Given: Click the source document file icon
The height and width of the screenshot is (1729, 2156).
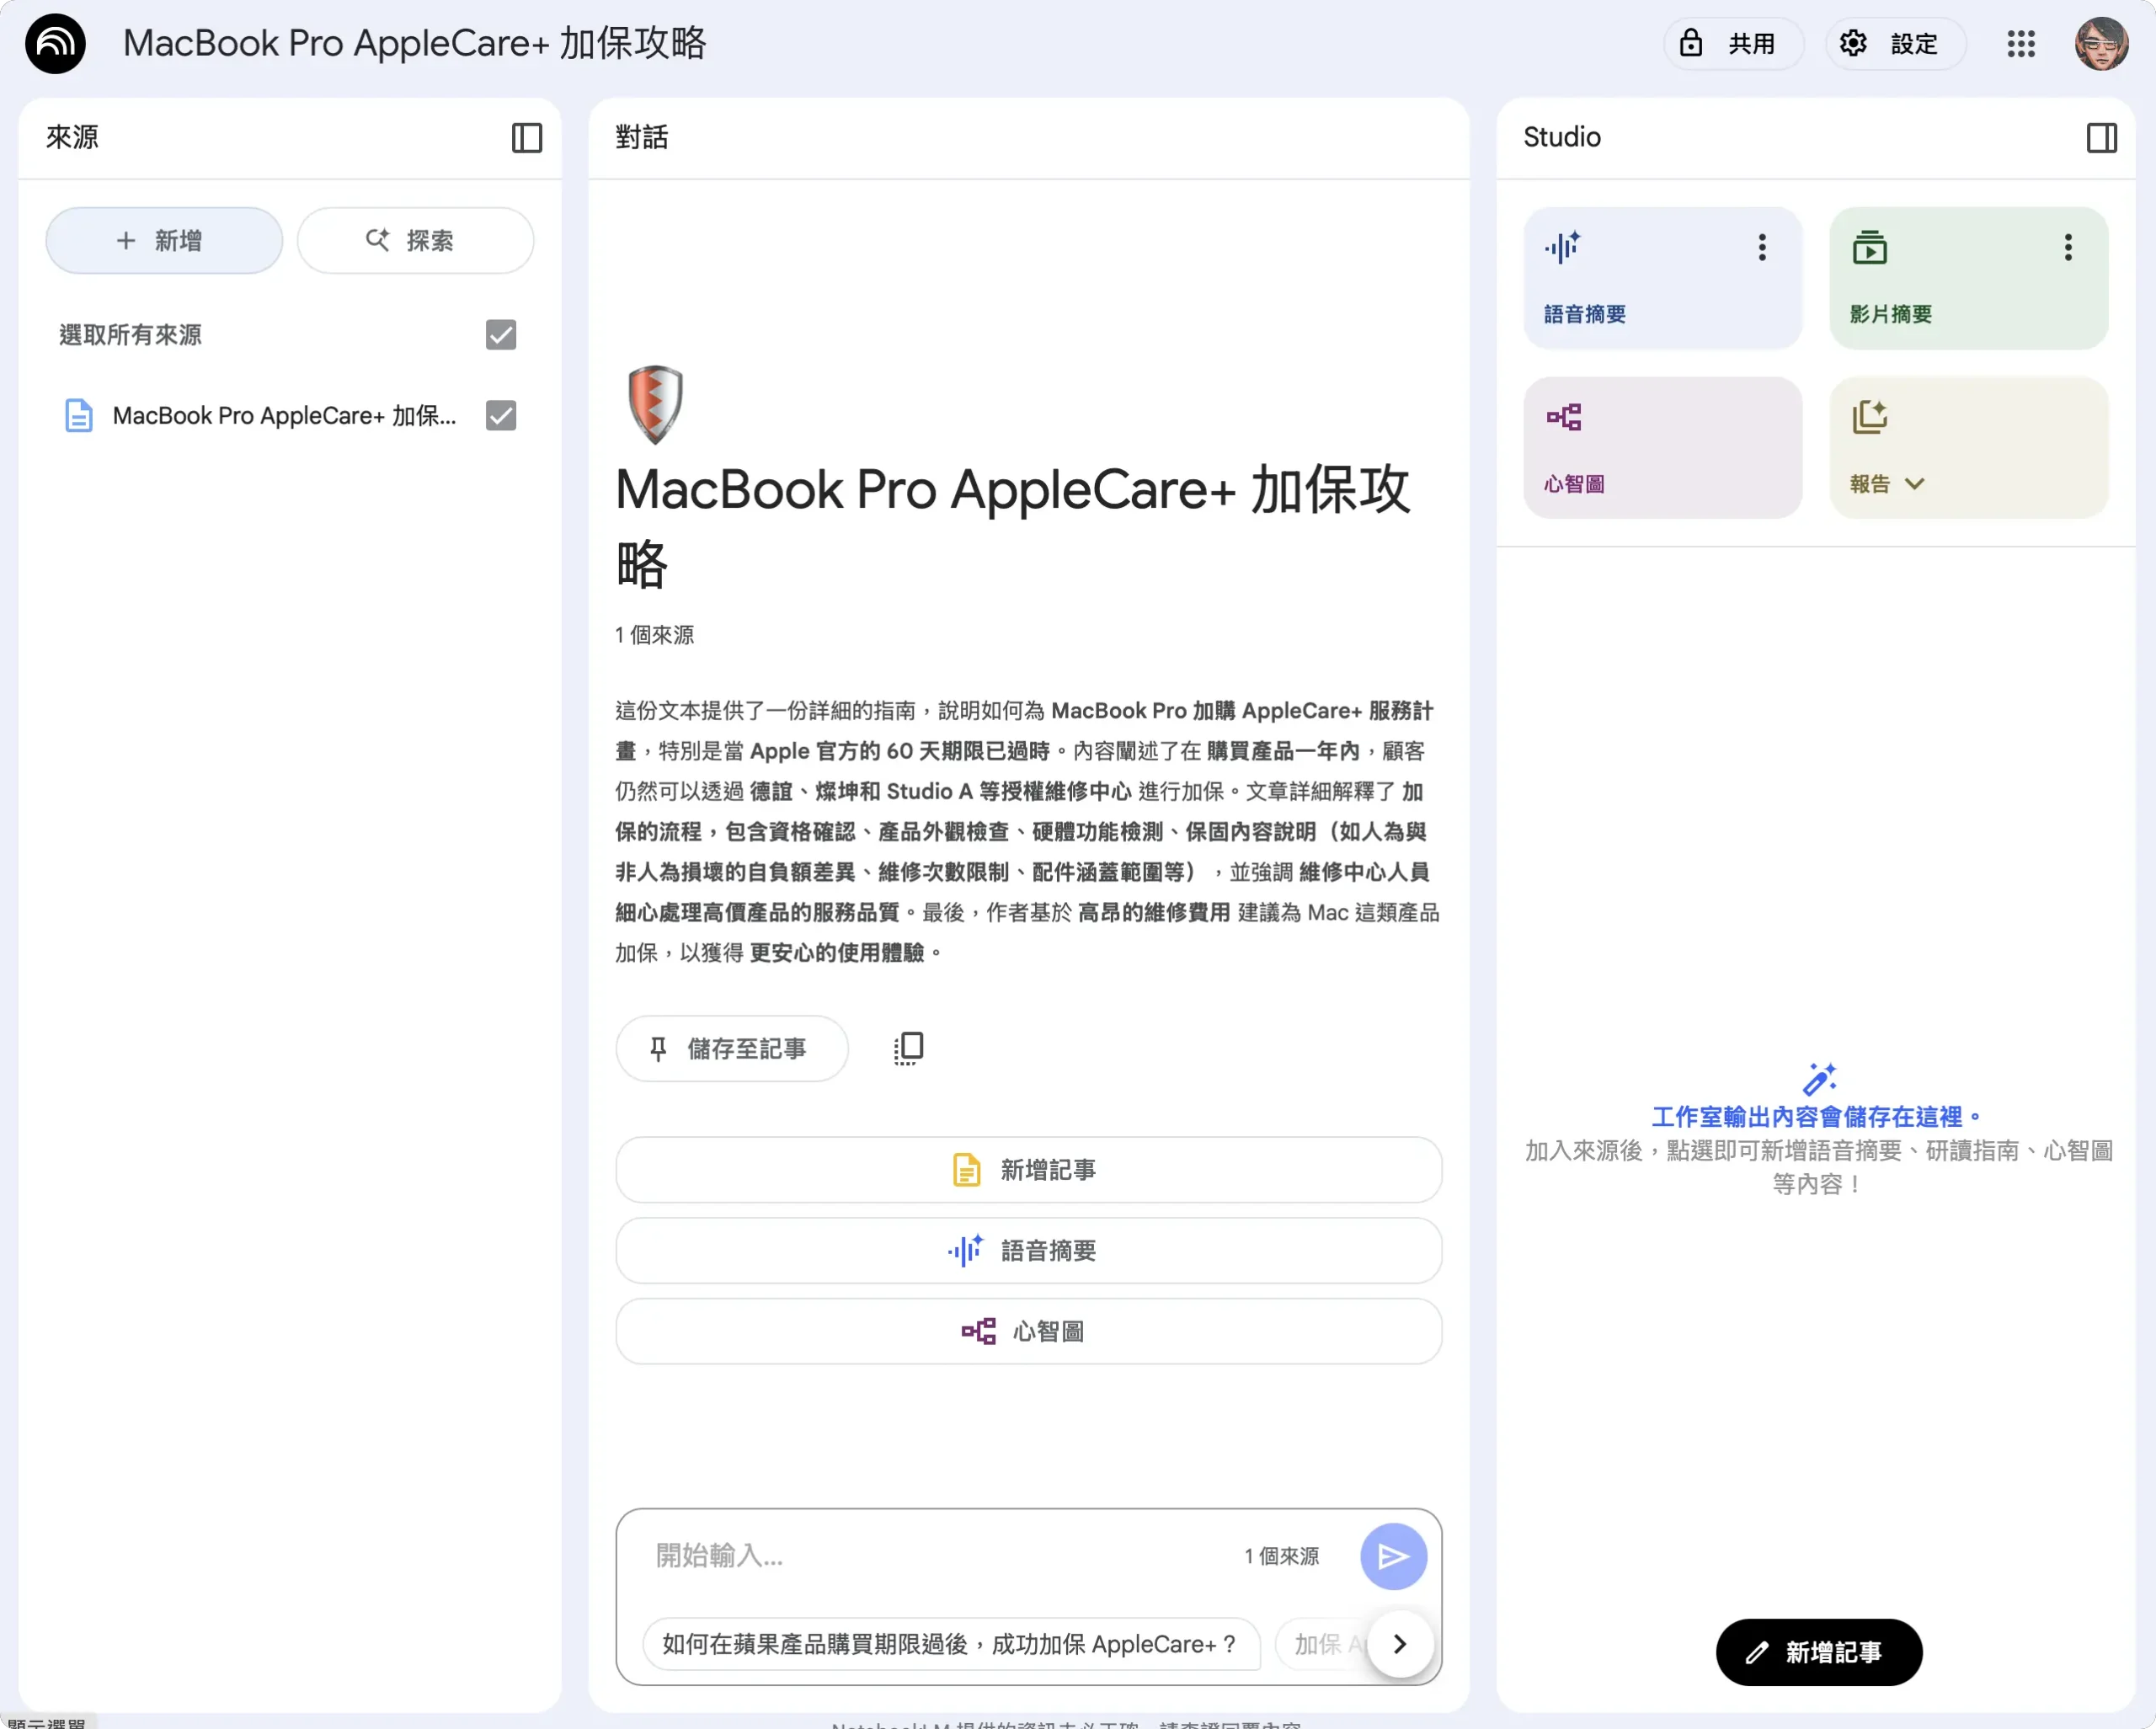Looking at the screenshot, I should coord(78,415).
